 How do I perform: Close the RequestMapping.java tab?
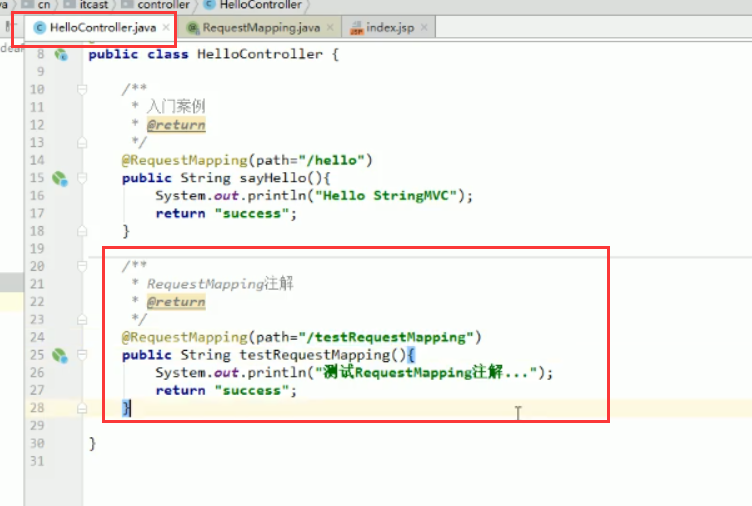click(x=330, y=27)
